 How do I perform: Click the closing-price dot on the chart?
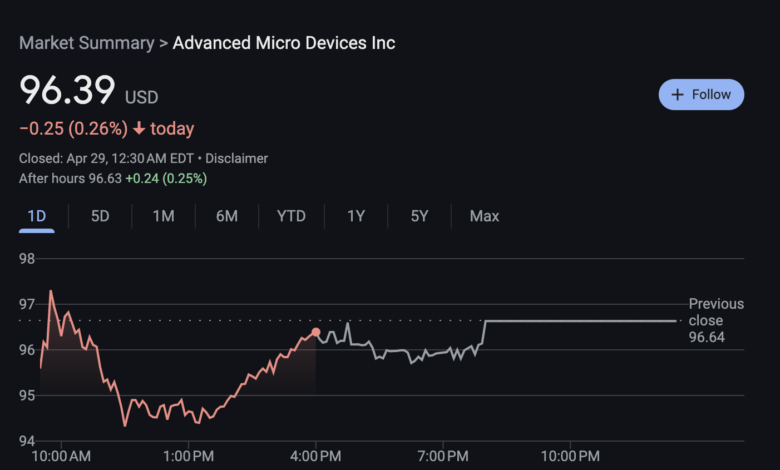(316, 332)
